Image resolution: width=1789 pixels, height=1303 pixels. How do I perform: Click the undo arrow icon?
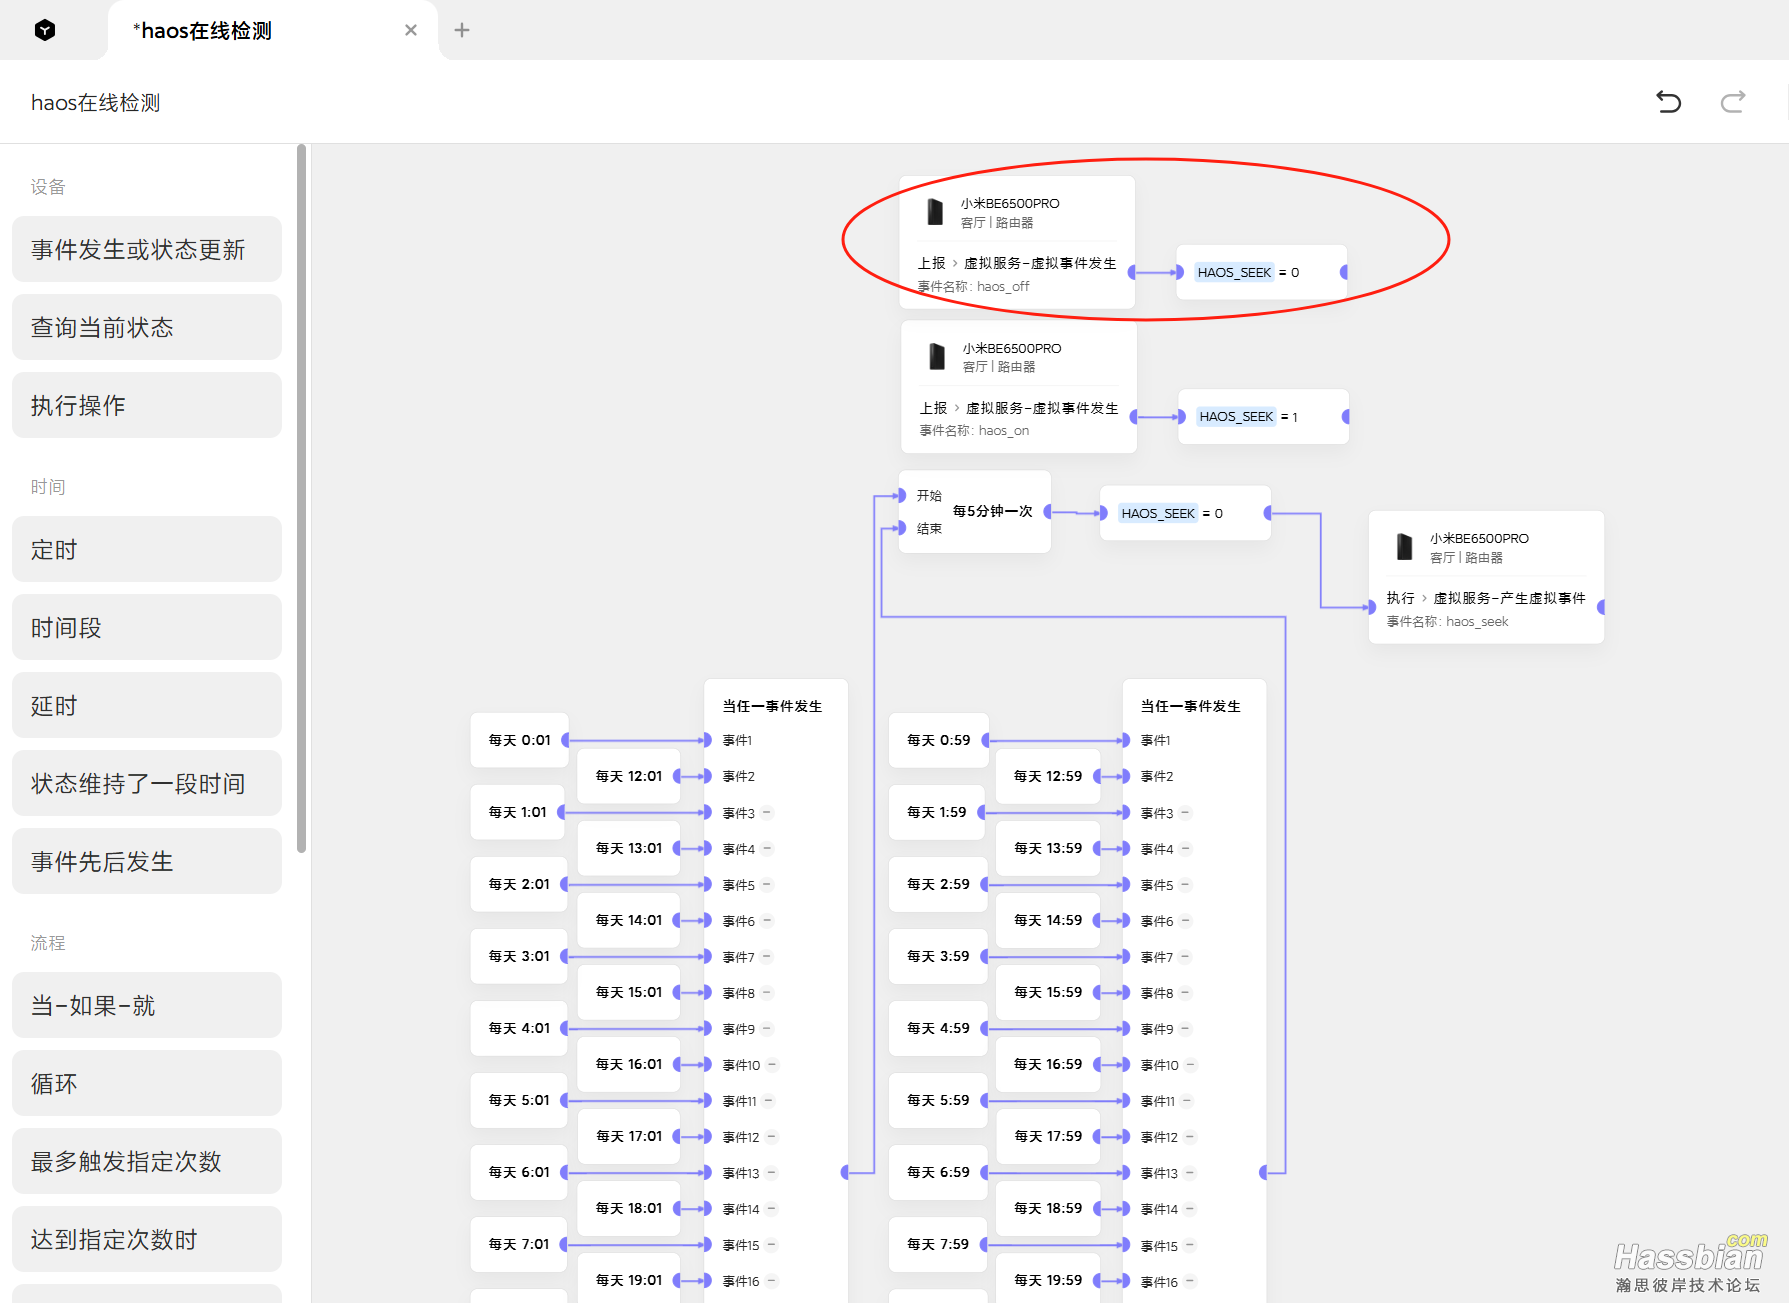1668,102
